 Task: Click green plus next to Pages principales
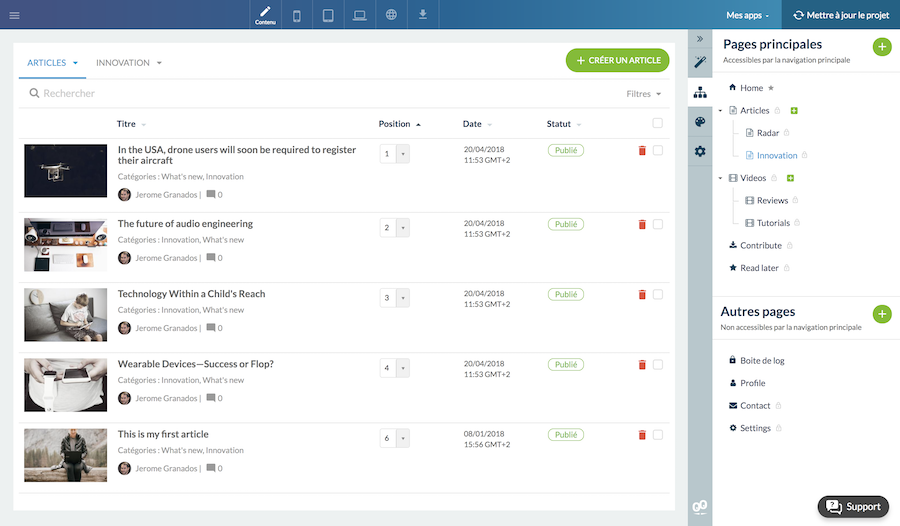tap(881, 47)
